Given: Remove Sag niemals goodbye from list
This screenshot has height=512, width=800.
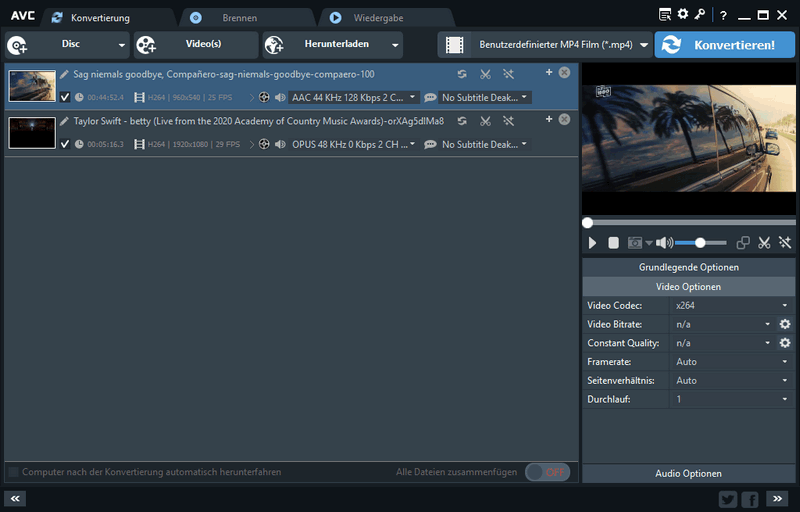Looking at the screenshot, I should 564,72.
